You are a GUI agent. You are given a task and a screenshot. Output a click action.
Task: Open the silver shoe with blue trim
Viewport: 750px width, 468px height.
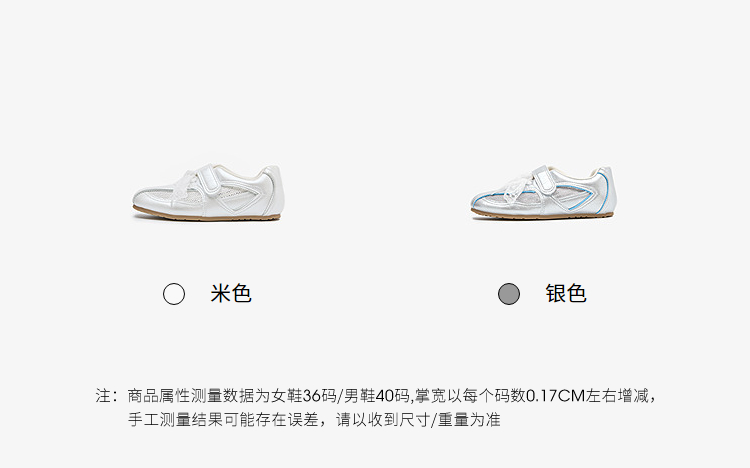pyautogui.click(x=543, y=192)
